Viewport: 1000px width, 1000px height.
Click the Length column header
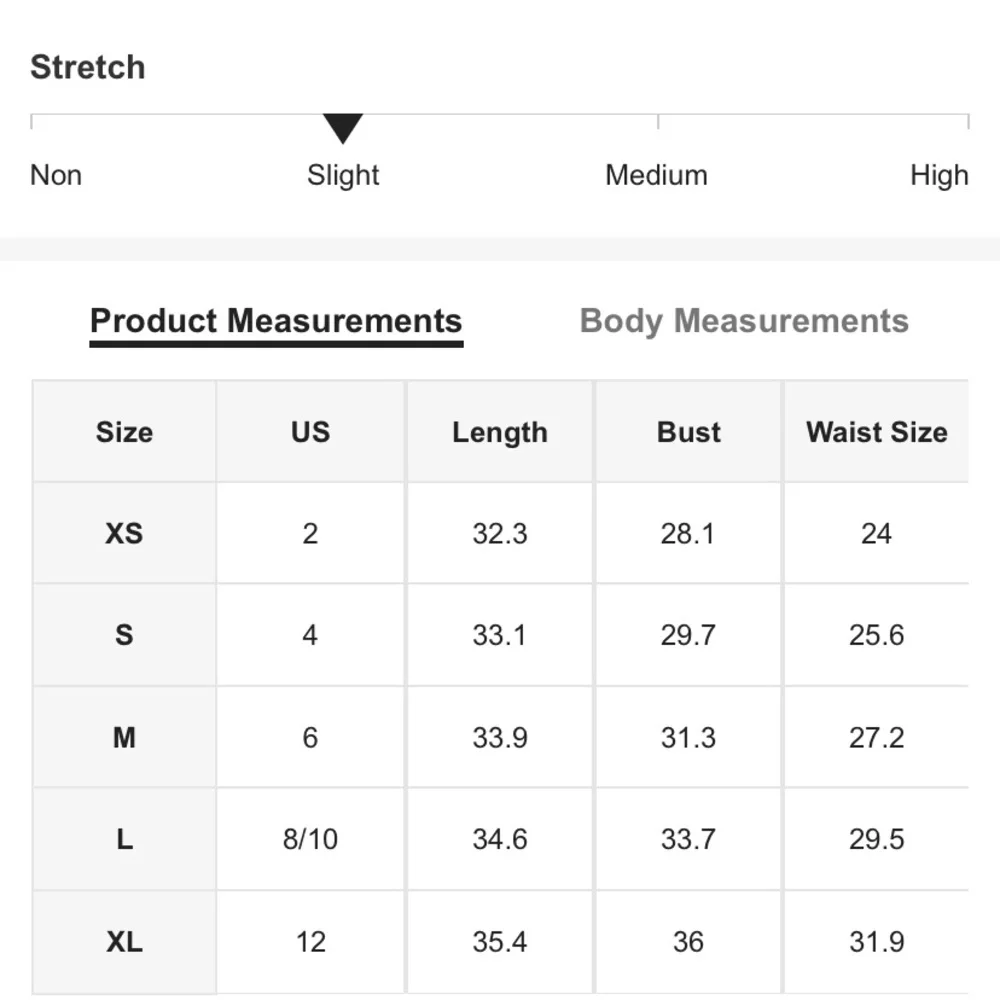tap(499, 432)
